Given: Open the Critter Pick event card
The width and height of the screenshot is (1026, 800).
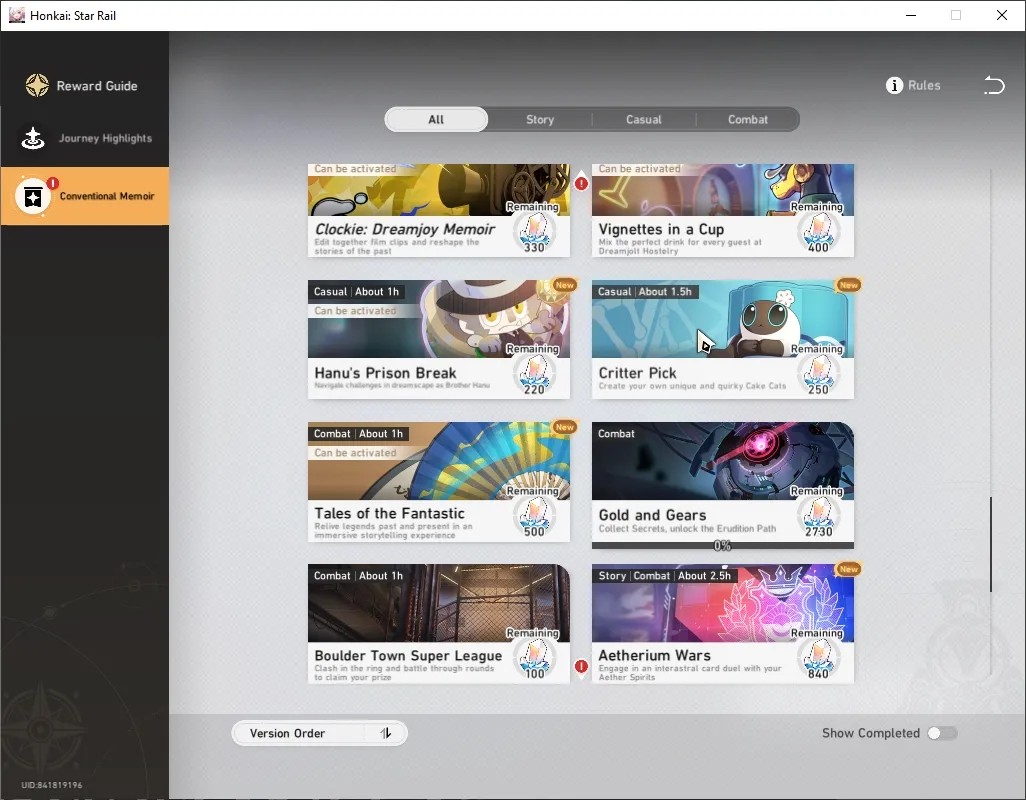Looking at the screenshot, I should (722, 339).
